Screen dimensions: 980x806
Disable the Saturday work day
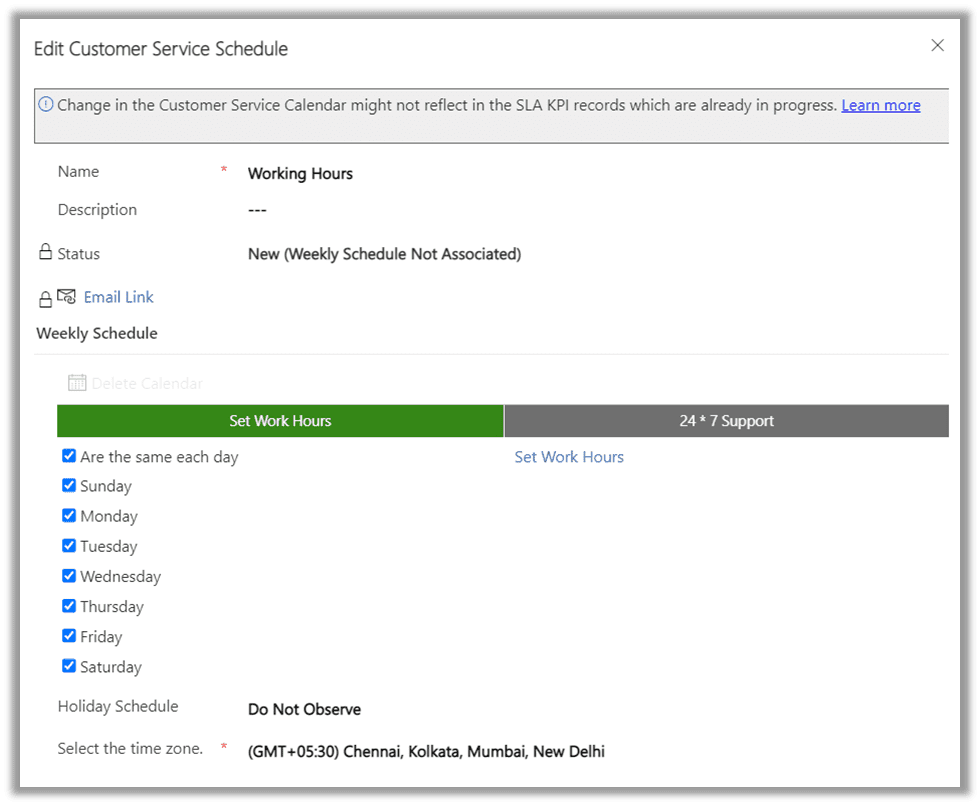tap(69, 665)
